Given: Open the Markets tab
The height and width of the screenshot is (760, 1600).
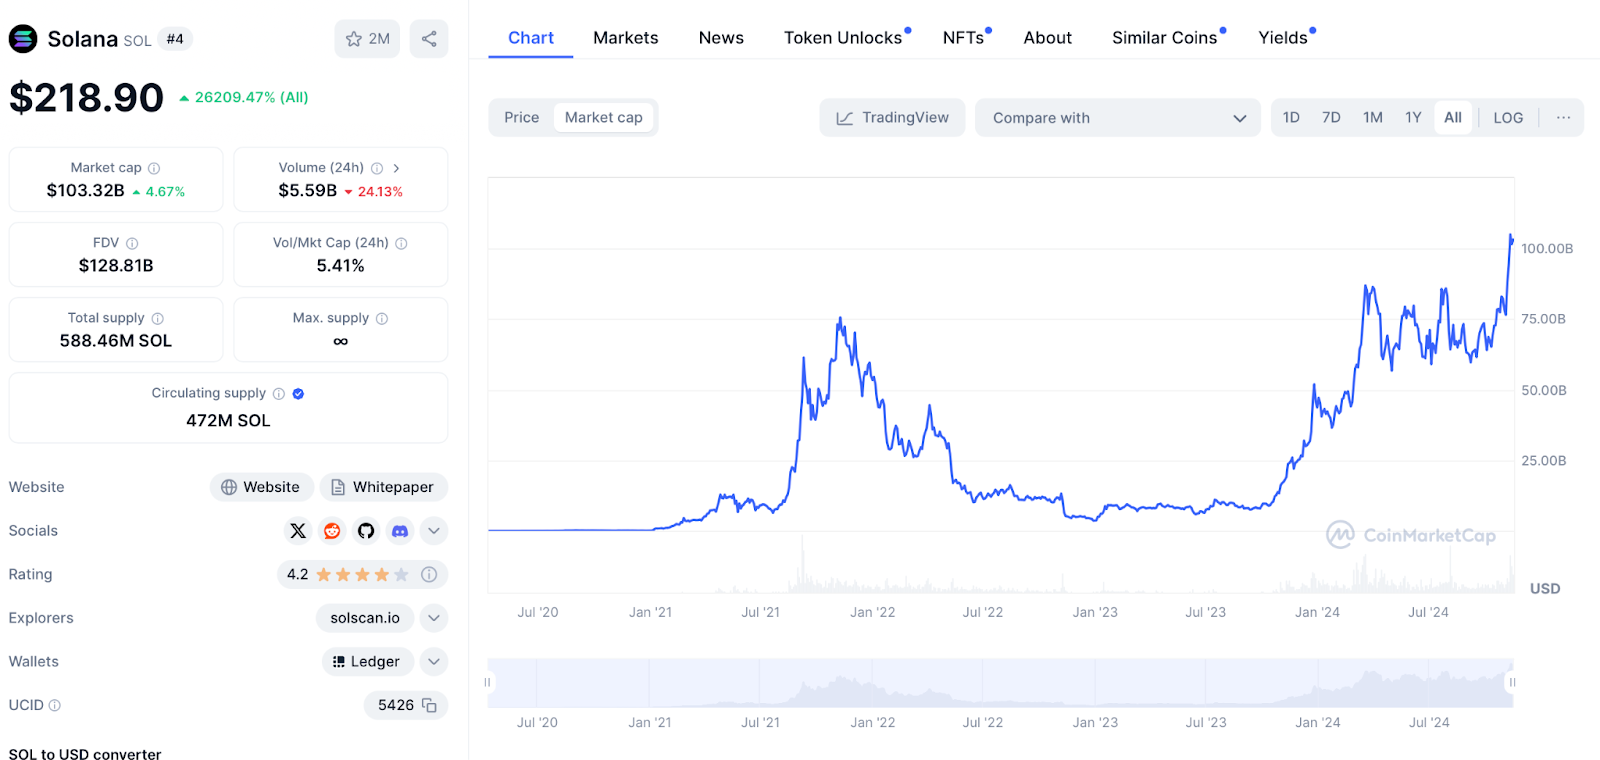Looking at the screenshot, I should (626, 38).
